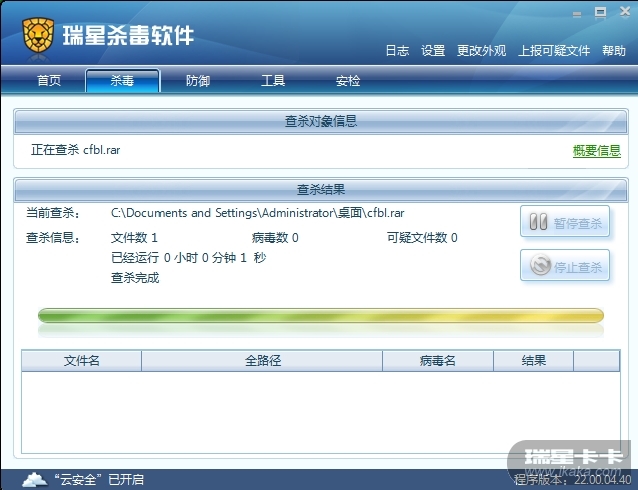Minimize the antivirus window
This screenshot has width=638, height=490.
[577, 14]
